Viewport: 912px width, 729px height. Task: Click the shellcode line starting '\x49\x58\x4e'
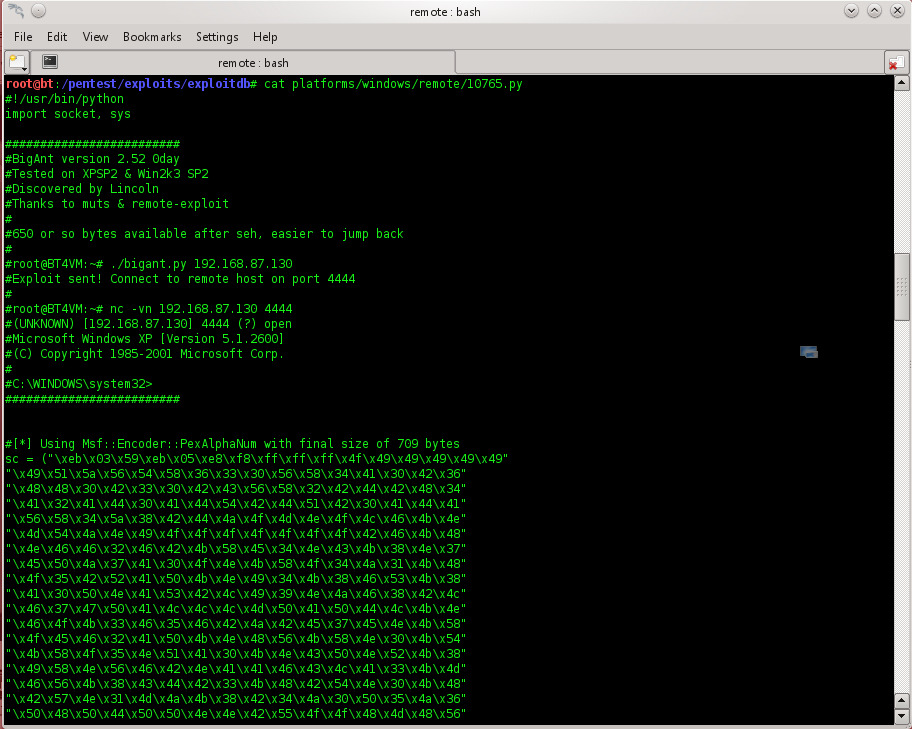pos(236,669)
